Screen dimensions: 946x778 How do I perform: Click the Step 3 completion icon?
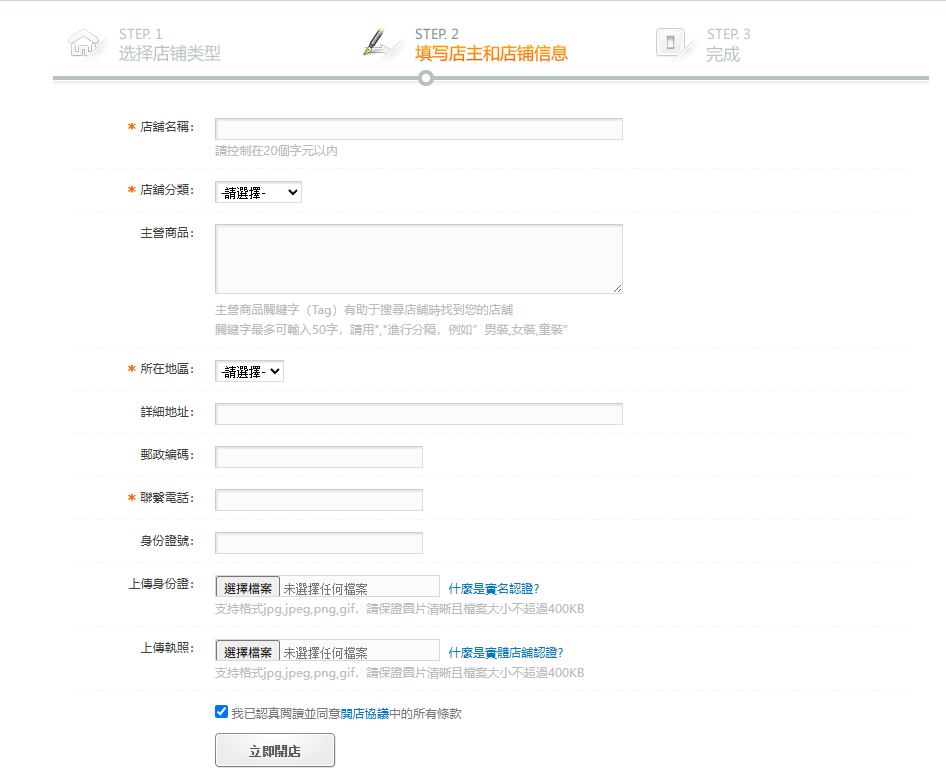(670, 43)
